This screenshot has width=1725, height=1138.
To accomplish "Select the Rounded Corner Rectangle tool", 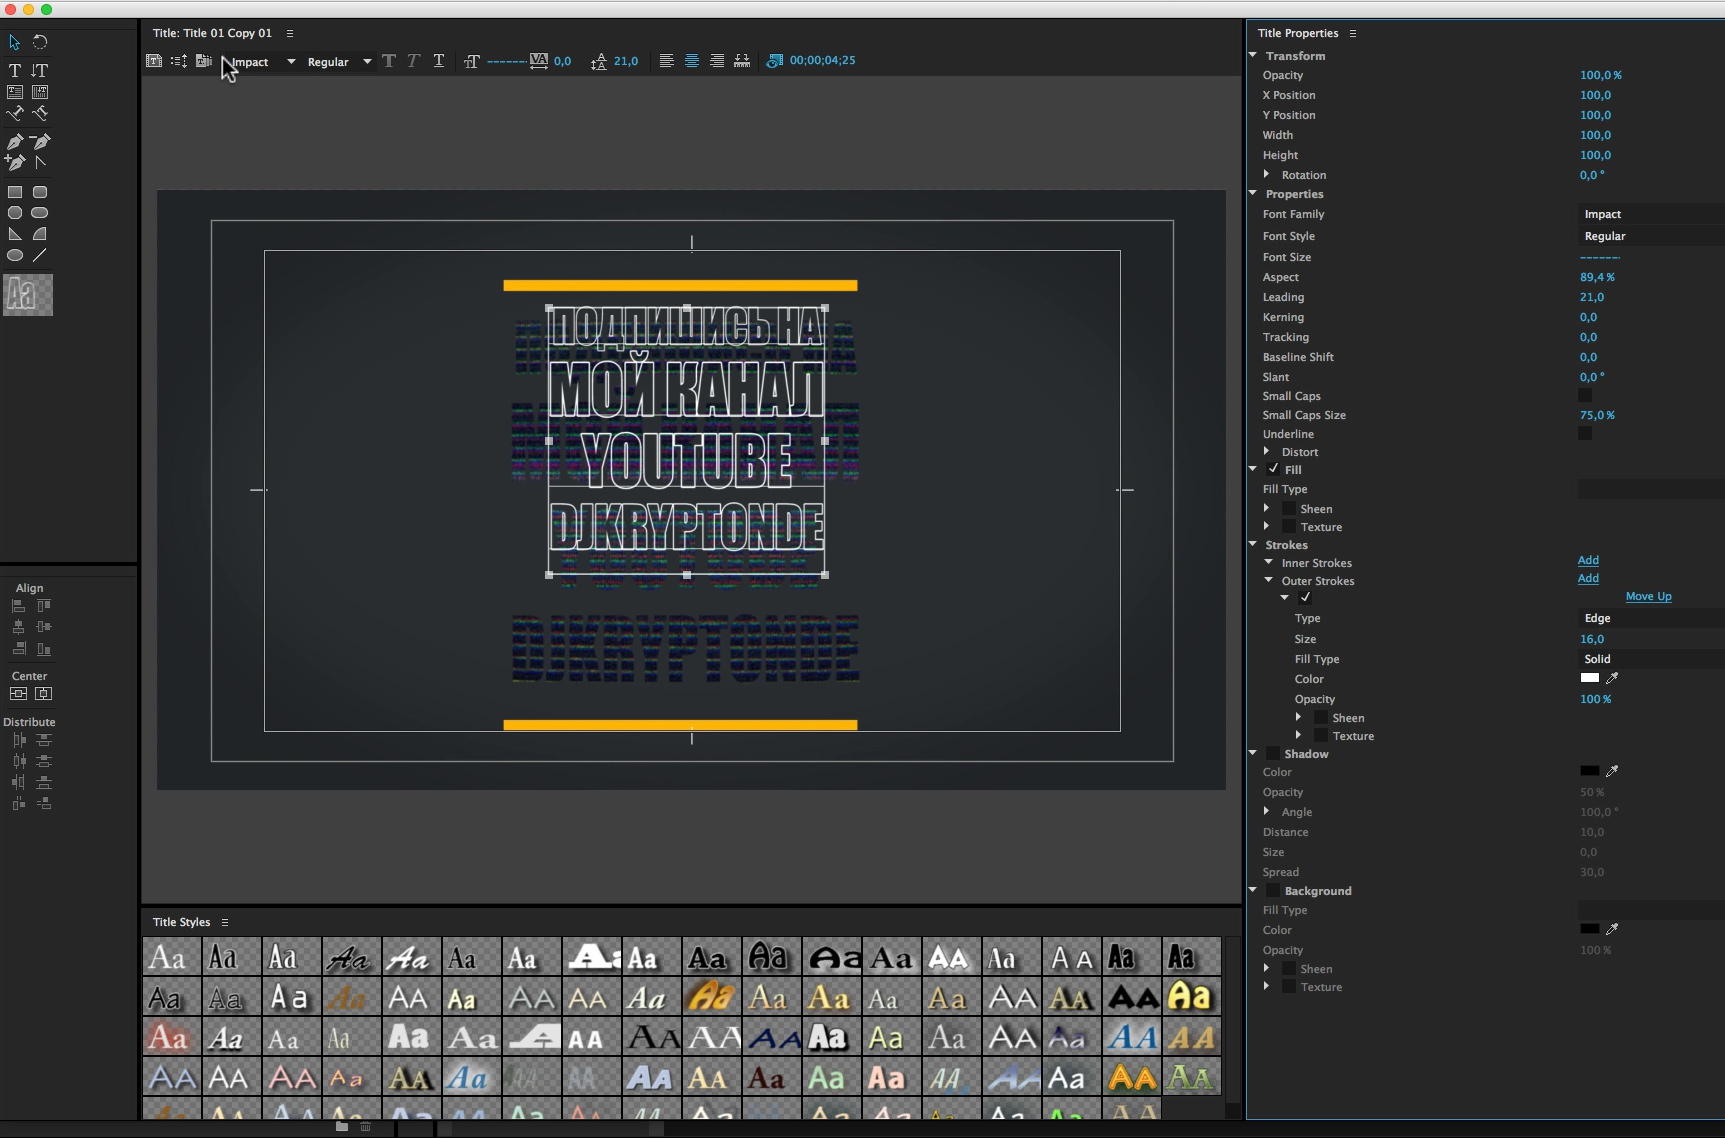I will [40, 192].
